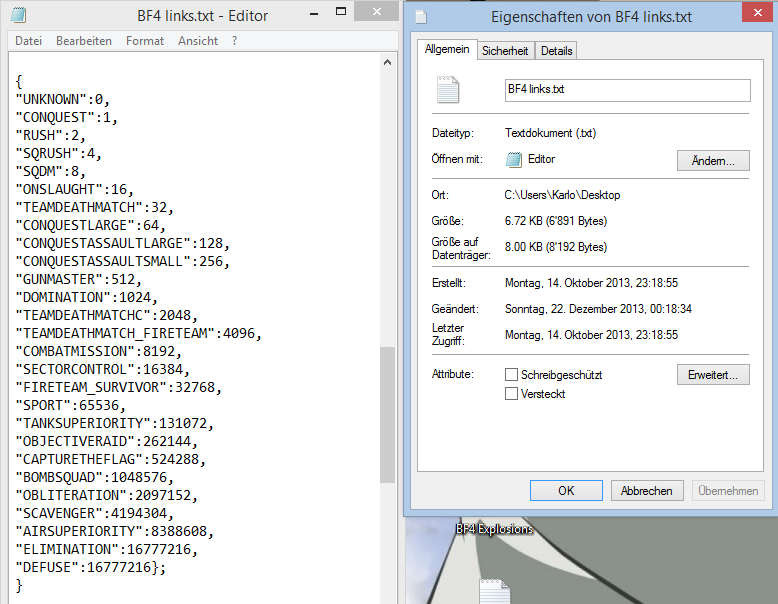This screenshot has width=778, height=604.
Task: Click the line "SECTORCONTROL":16384,
Action: [103, 369]
